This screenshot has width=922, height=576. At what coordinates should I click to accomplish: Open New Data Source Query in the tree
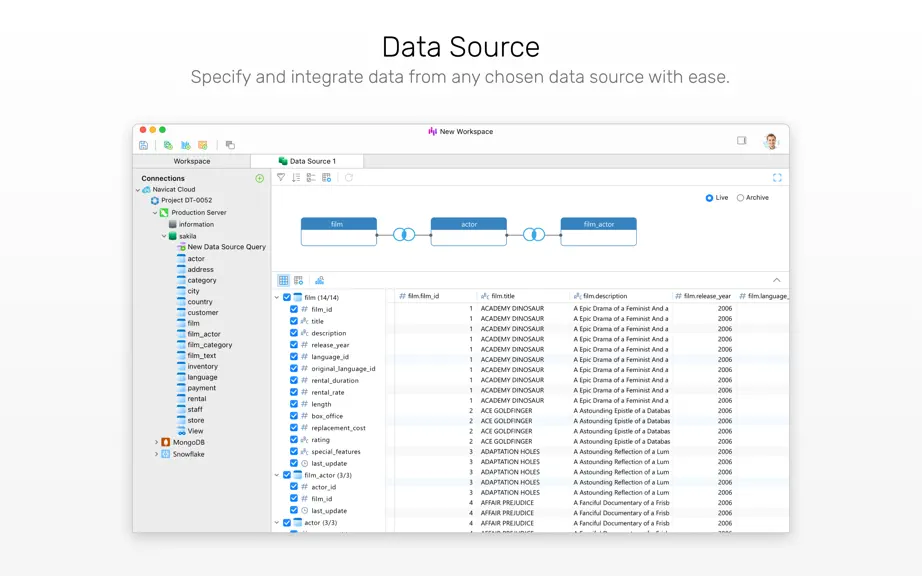(x=226, y=247)
